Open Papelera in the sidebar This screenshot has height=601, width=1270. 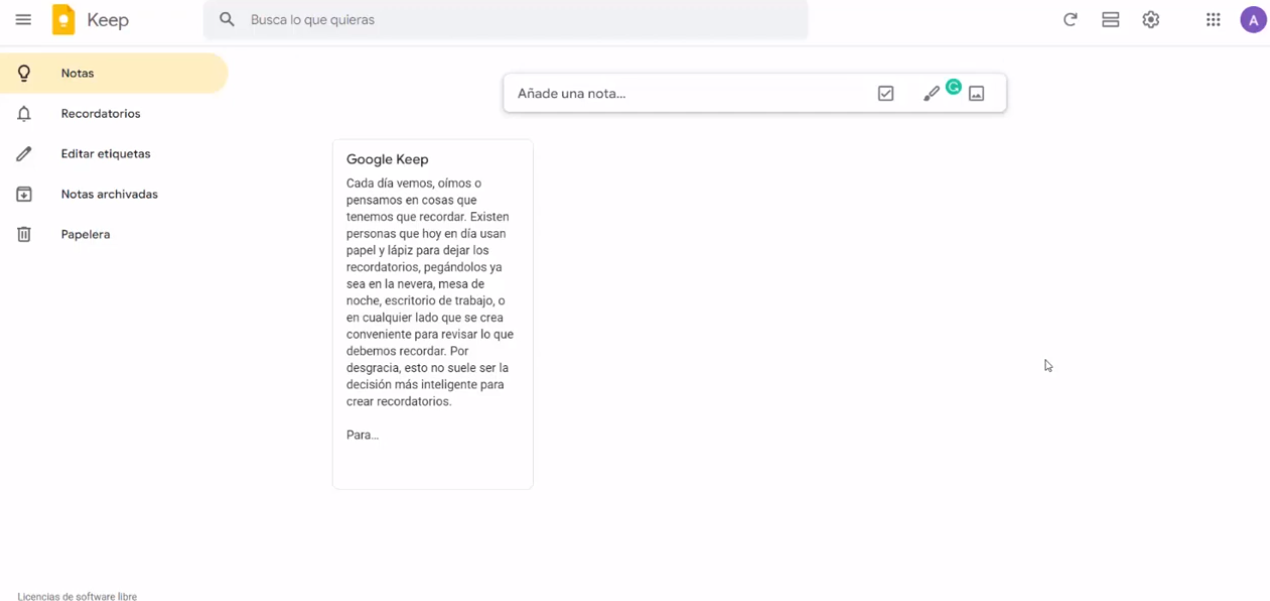coord(114,234)
